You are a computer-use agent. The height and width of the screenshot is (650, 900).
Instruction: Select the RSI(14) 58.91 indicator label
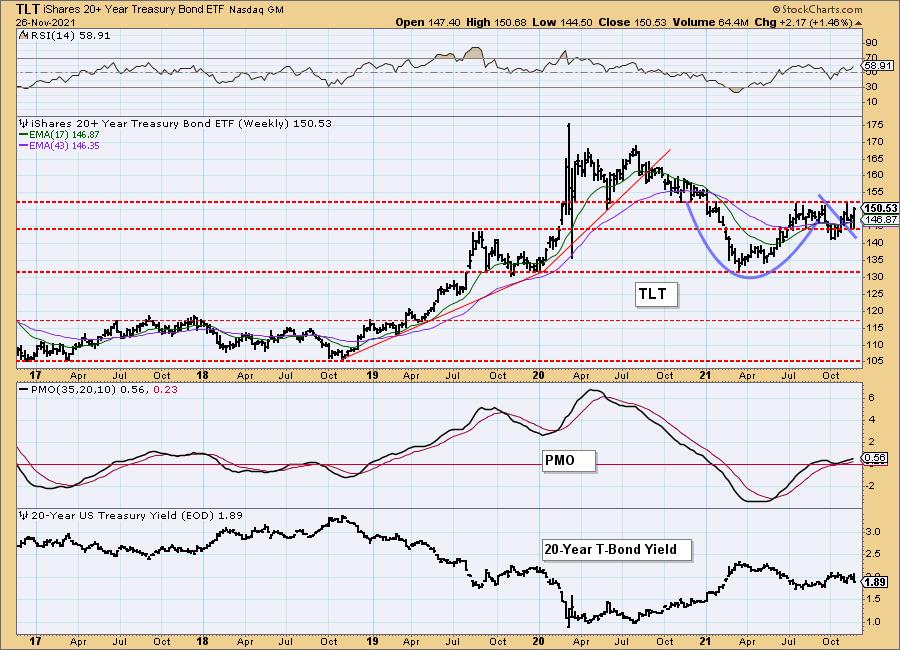(x=69, y=35)
